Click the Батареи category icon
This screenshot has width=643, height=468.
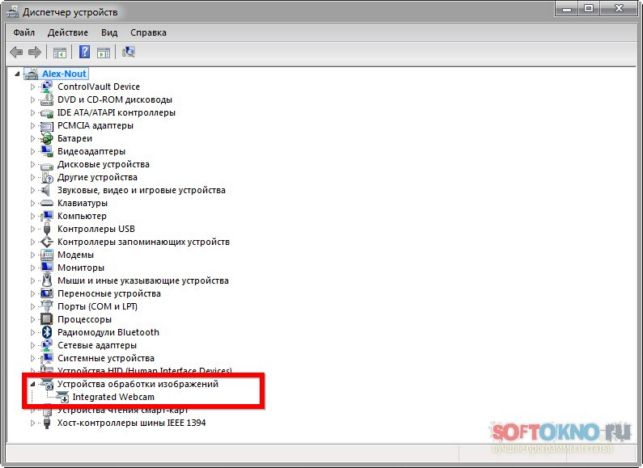[47, 139]
